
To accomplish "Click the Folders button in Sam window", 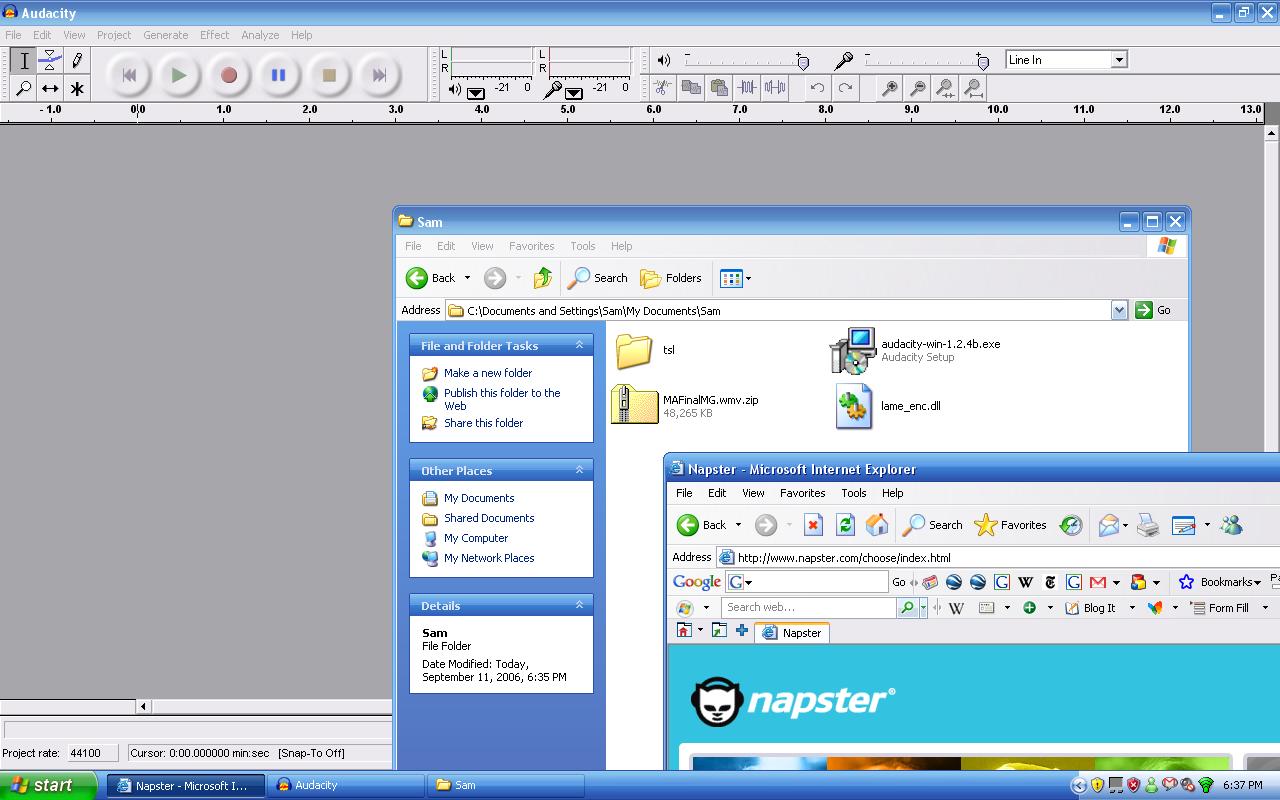I will click(671, 278).
